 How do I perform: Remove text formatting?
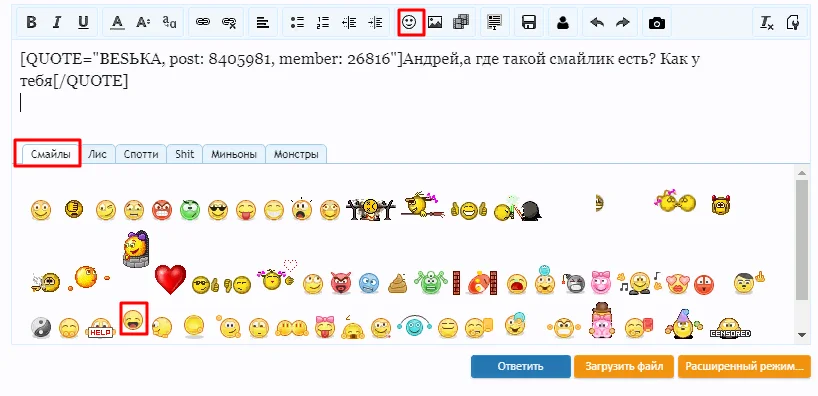[x=767, y=22]
